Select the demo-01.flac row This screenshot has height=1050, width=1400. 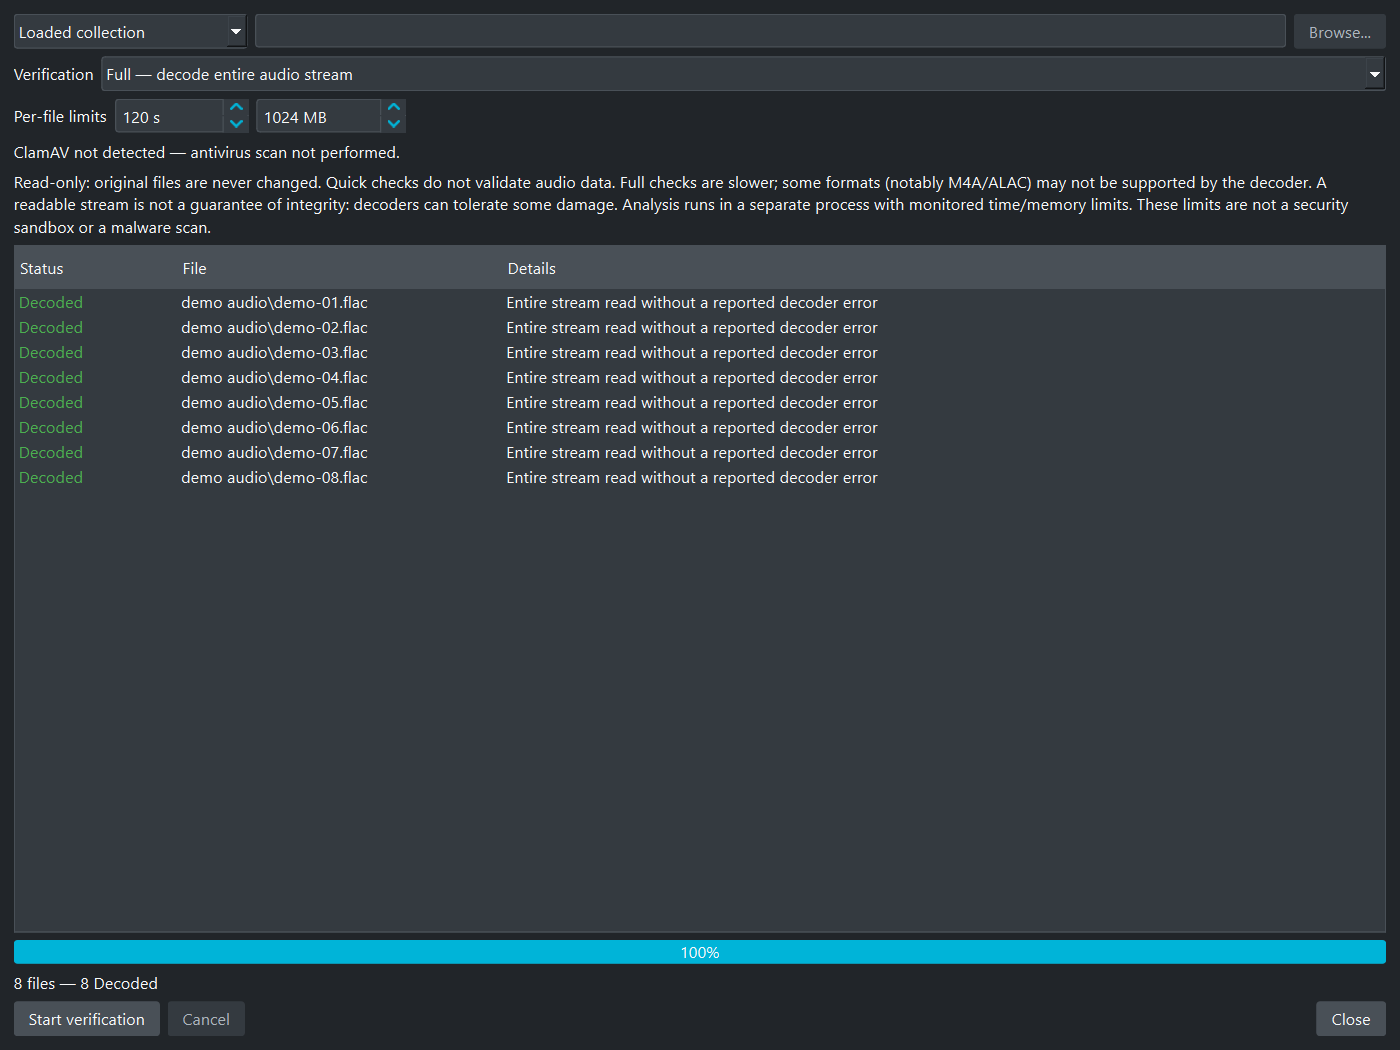click(x=700, y=302)
